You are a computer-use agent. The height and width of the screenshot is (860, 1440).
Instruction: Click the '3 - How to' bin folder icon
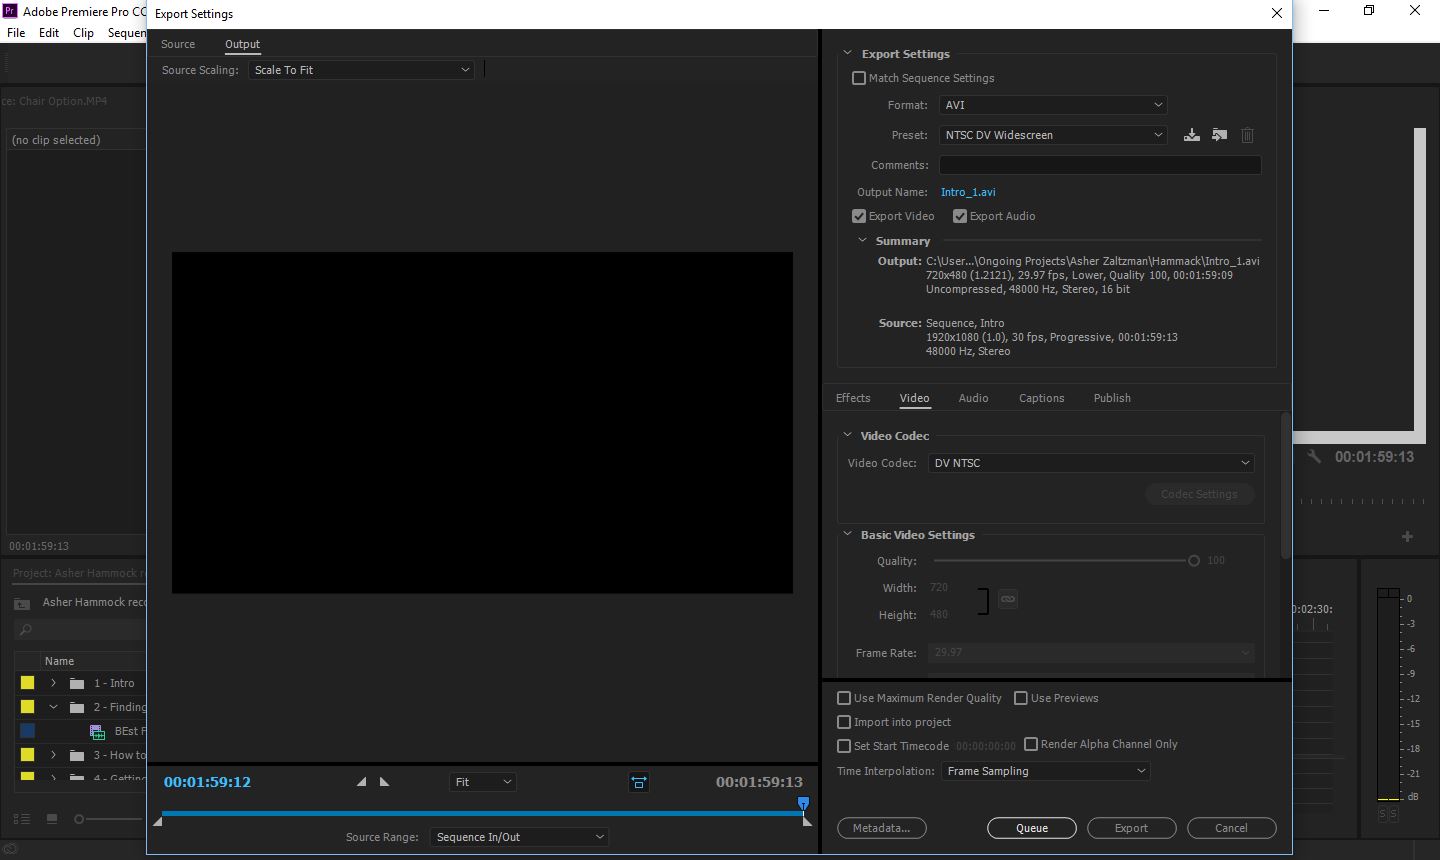(77, 755)
